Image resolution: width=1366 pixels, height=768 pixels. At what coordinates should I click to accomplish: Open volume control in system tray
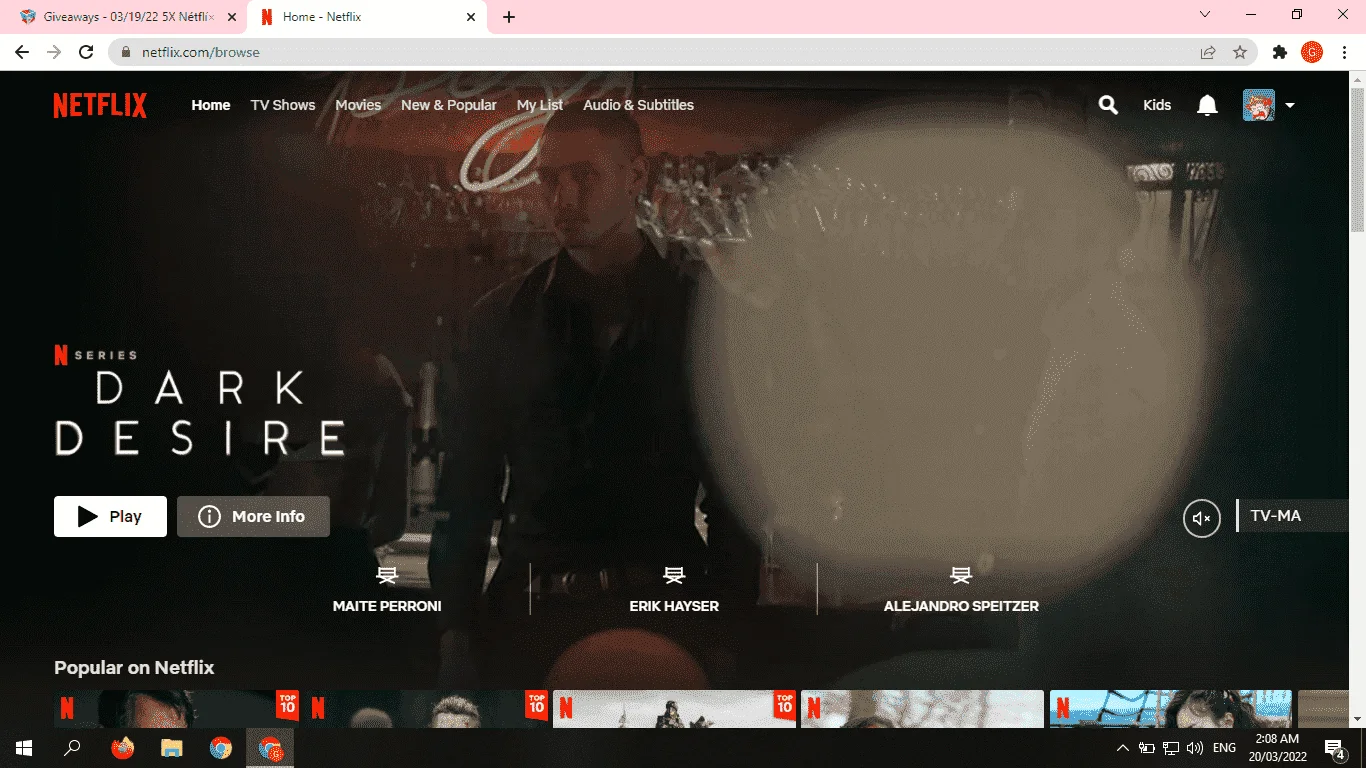[1195, 748]
